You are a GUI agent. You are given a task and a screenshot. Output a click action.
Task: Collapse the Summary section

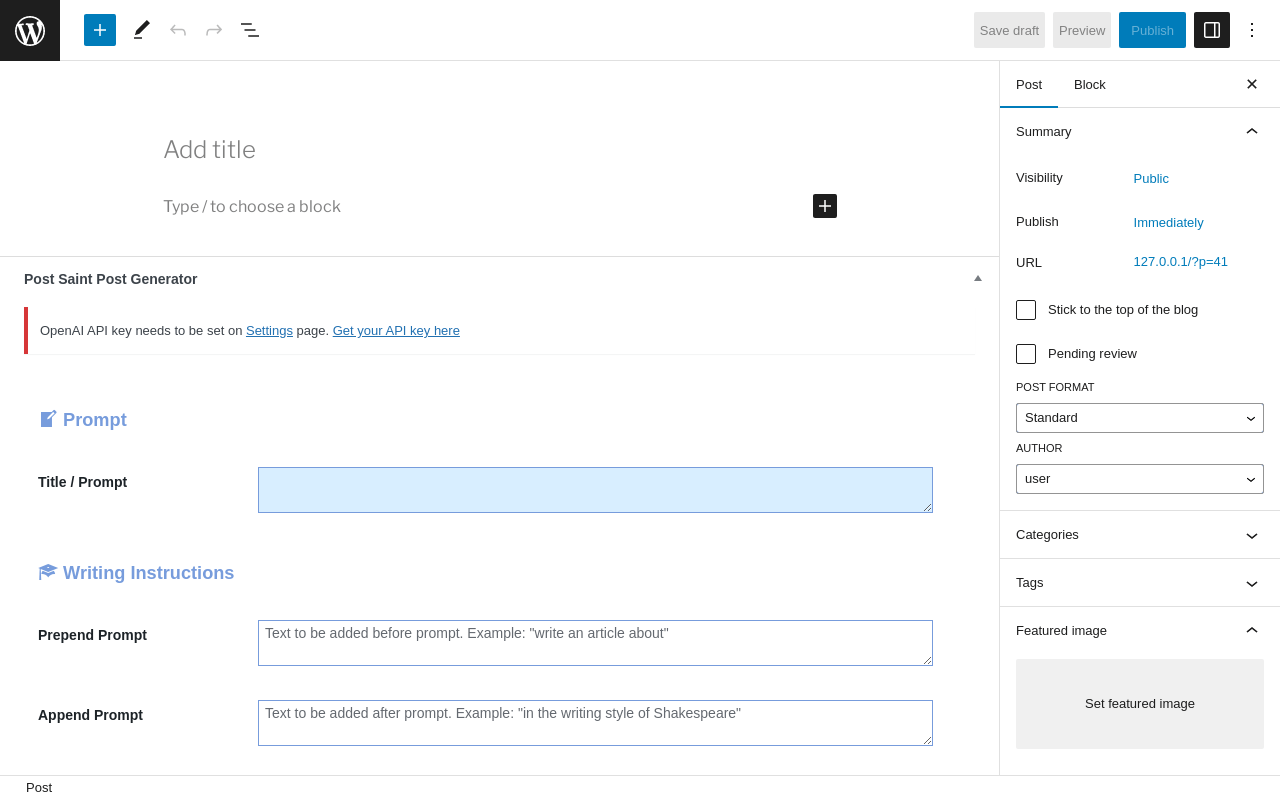click(1140, 131)
